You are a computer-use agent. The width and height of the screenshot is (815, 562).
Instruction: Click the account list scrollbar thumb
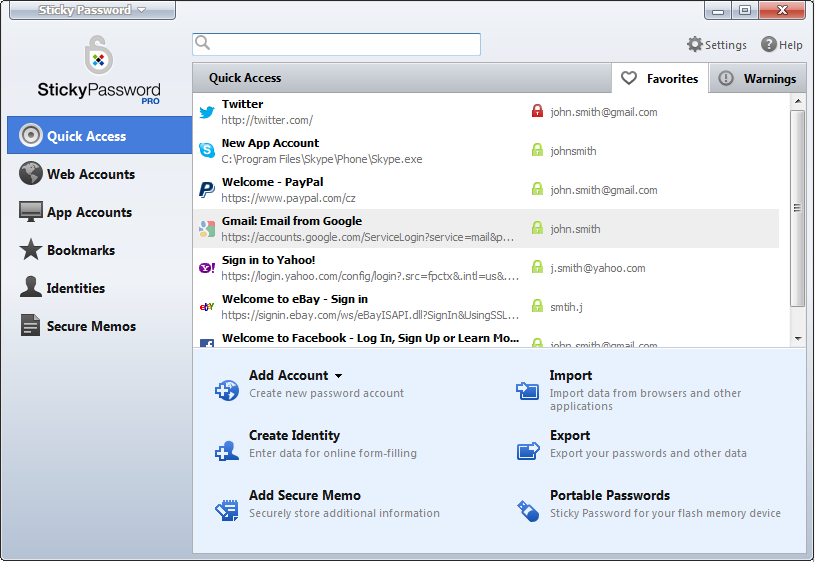[x=797, y=208]
